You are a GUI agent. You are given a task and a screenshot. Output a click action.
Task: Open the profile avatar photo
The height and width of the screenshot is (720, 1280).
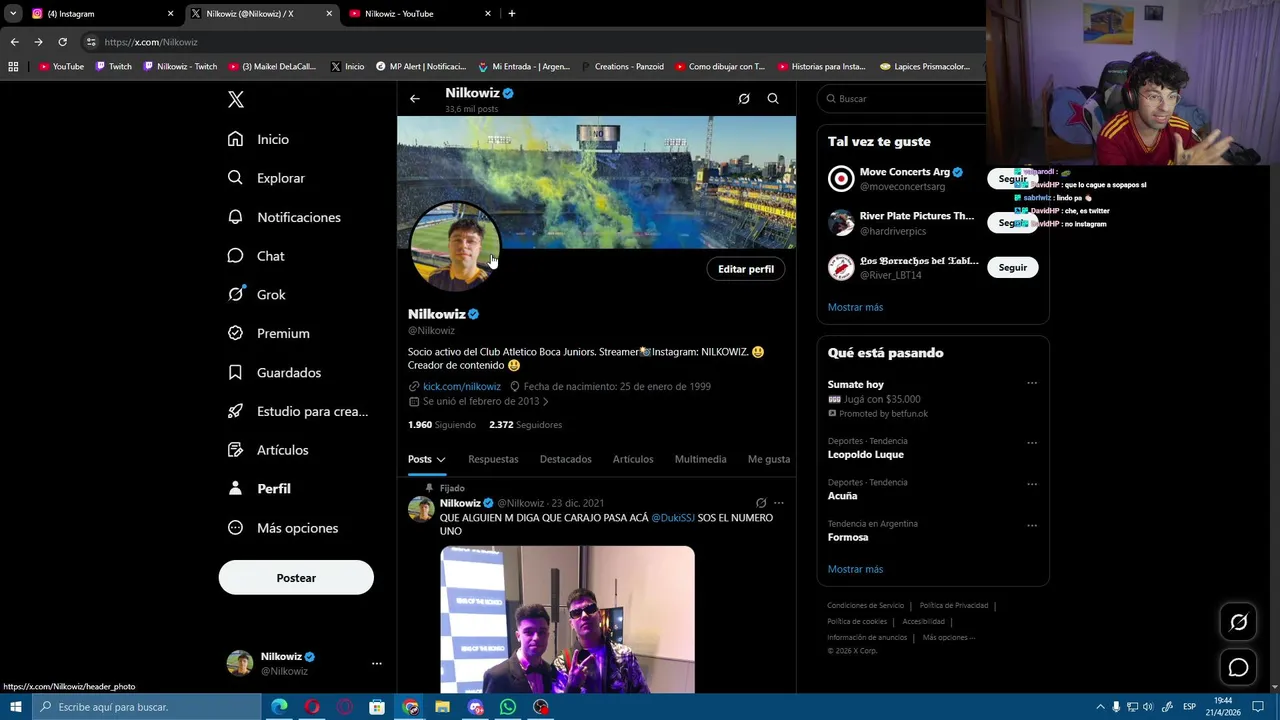coord(455,247)
